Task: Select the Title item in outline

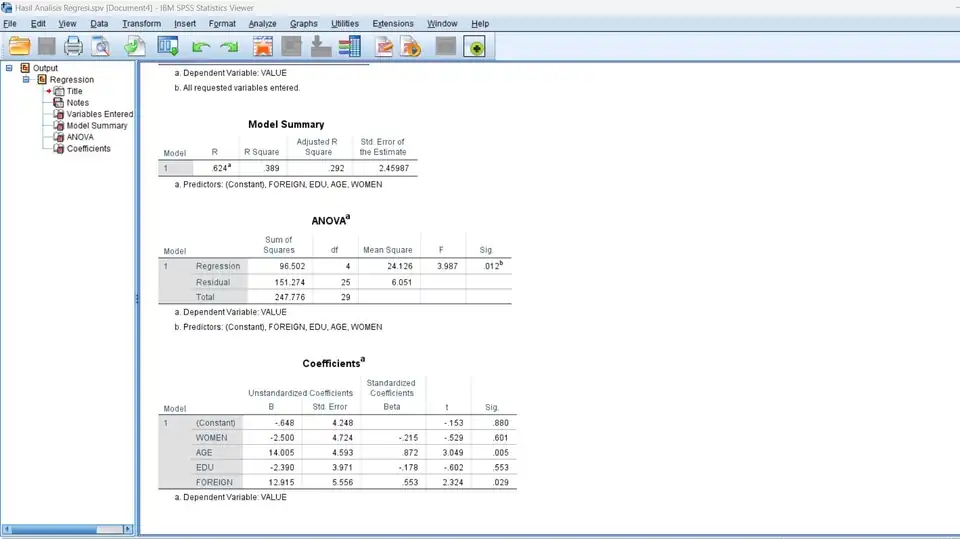Action: 74,91
